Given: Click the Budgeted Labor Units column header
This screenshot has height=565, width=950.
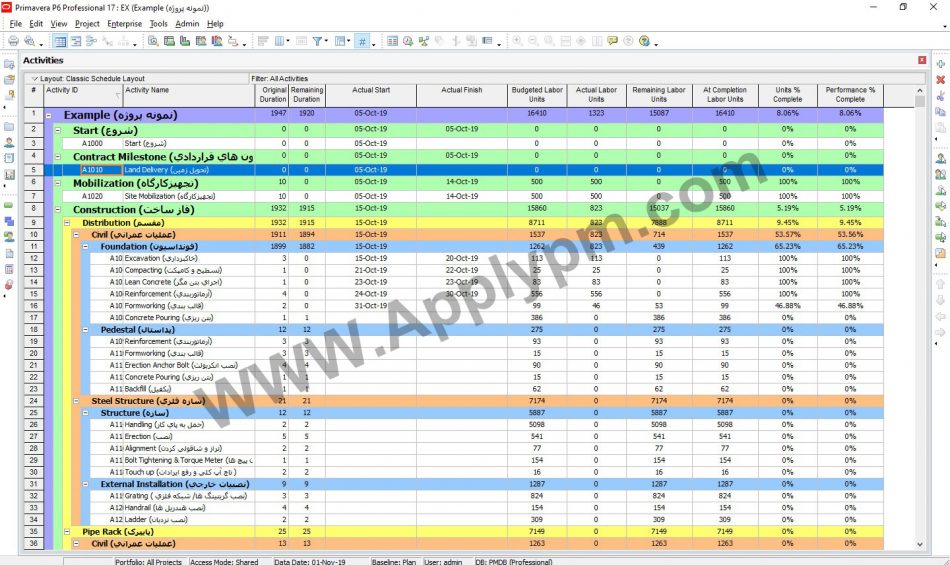Looking at the screenshot, I should 537,95.
